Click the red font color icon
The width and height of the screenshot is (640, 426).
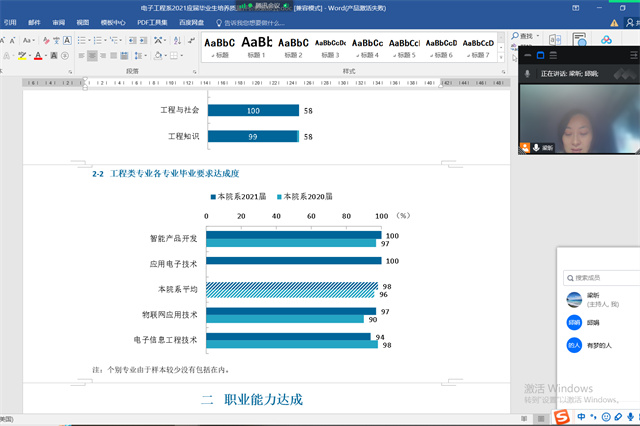[37, 56]
